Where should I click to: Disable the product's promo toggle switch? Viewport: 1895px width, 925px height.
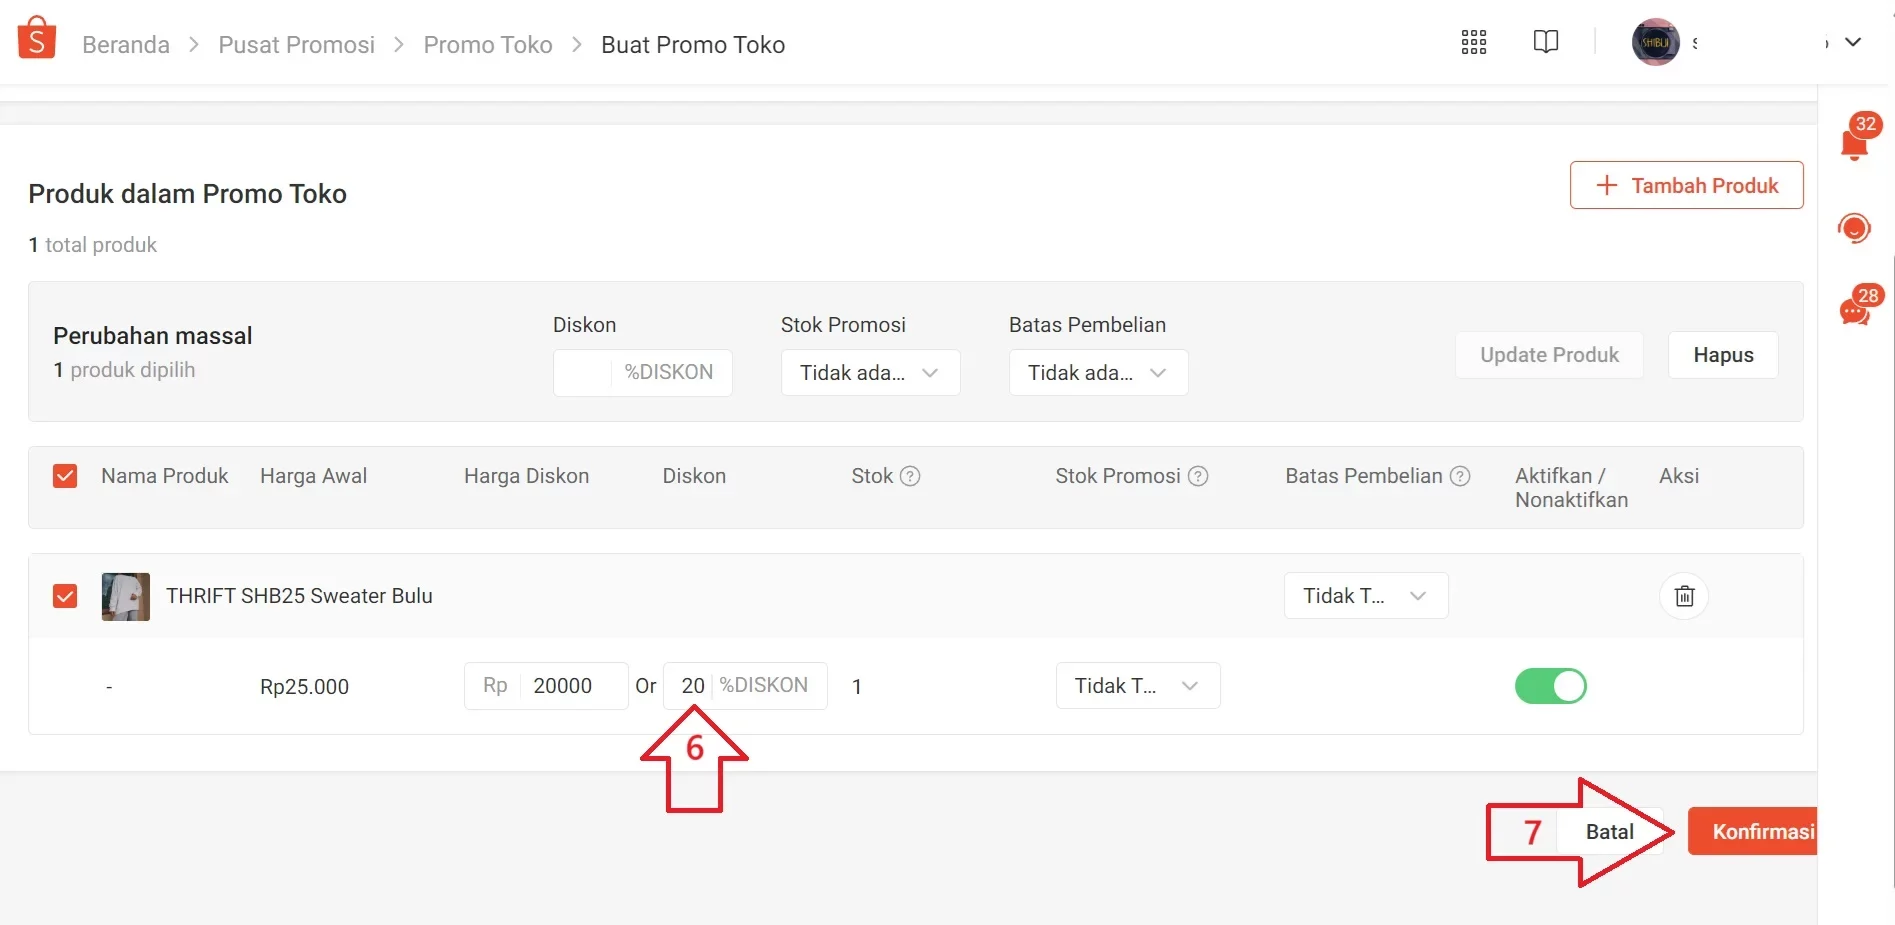(x=1550, y=686)
